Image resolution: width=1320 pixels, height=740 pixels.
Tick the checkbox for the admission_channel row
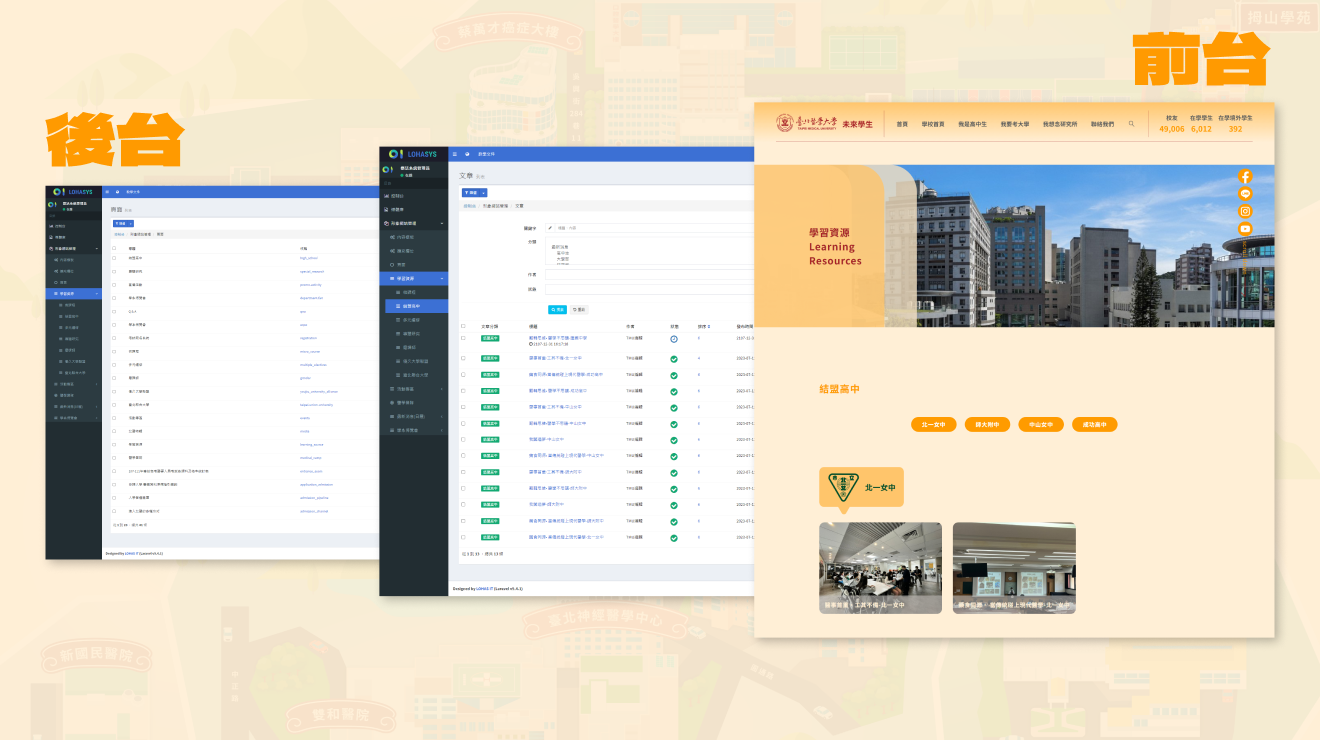[x=114, y=510]
